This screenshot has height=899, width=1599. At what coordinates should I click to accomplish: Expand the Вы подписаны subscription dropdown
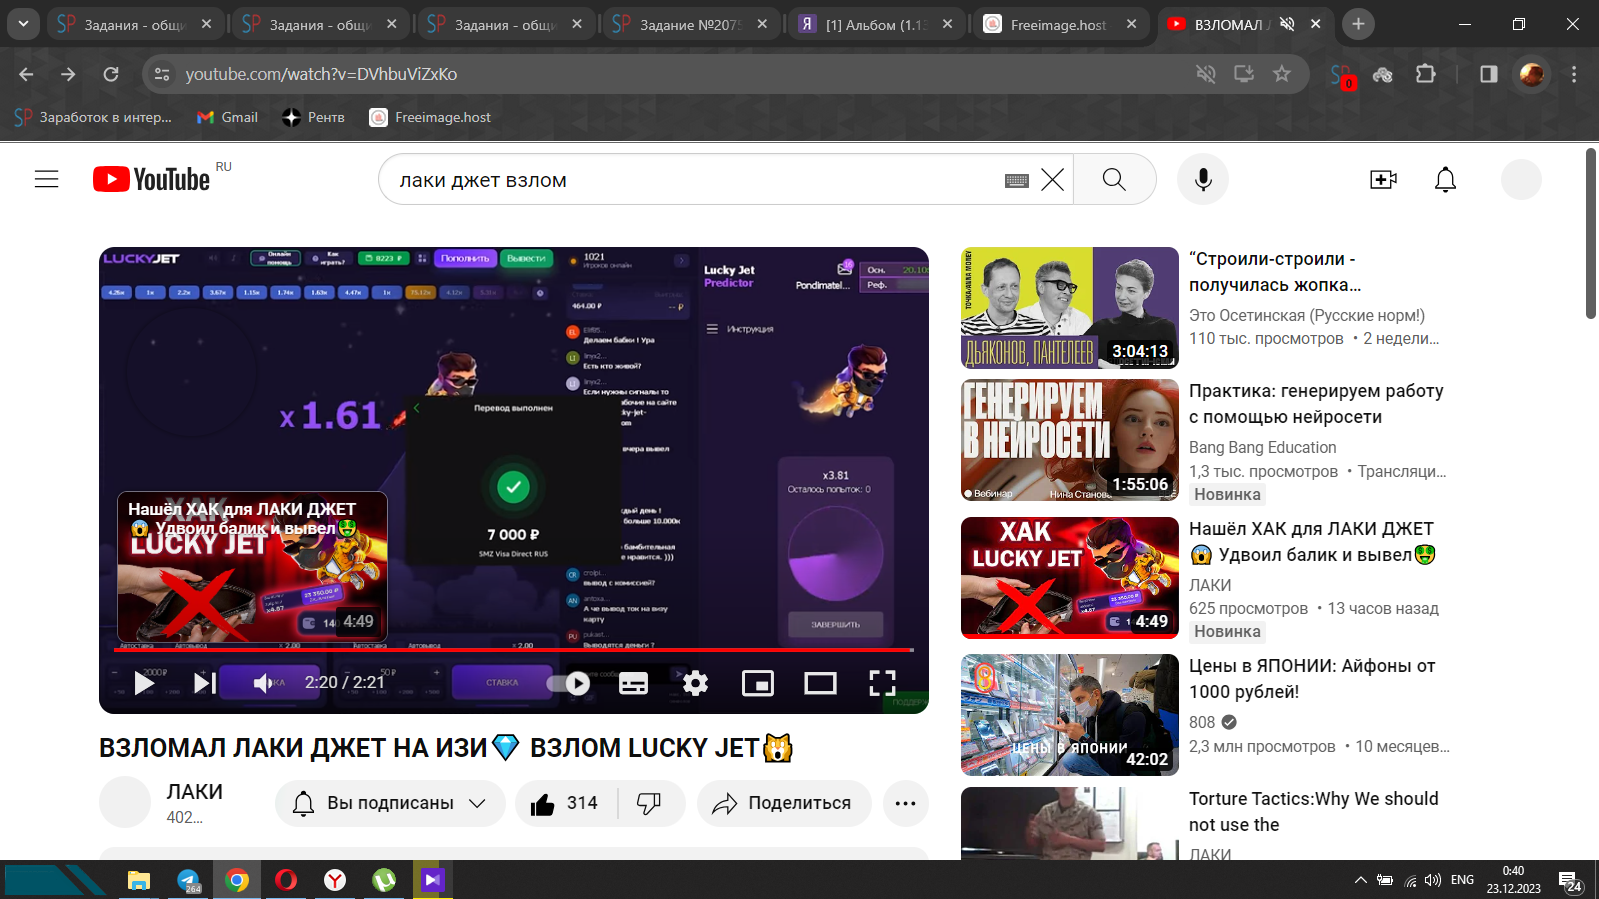coord(390,803)
